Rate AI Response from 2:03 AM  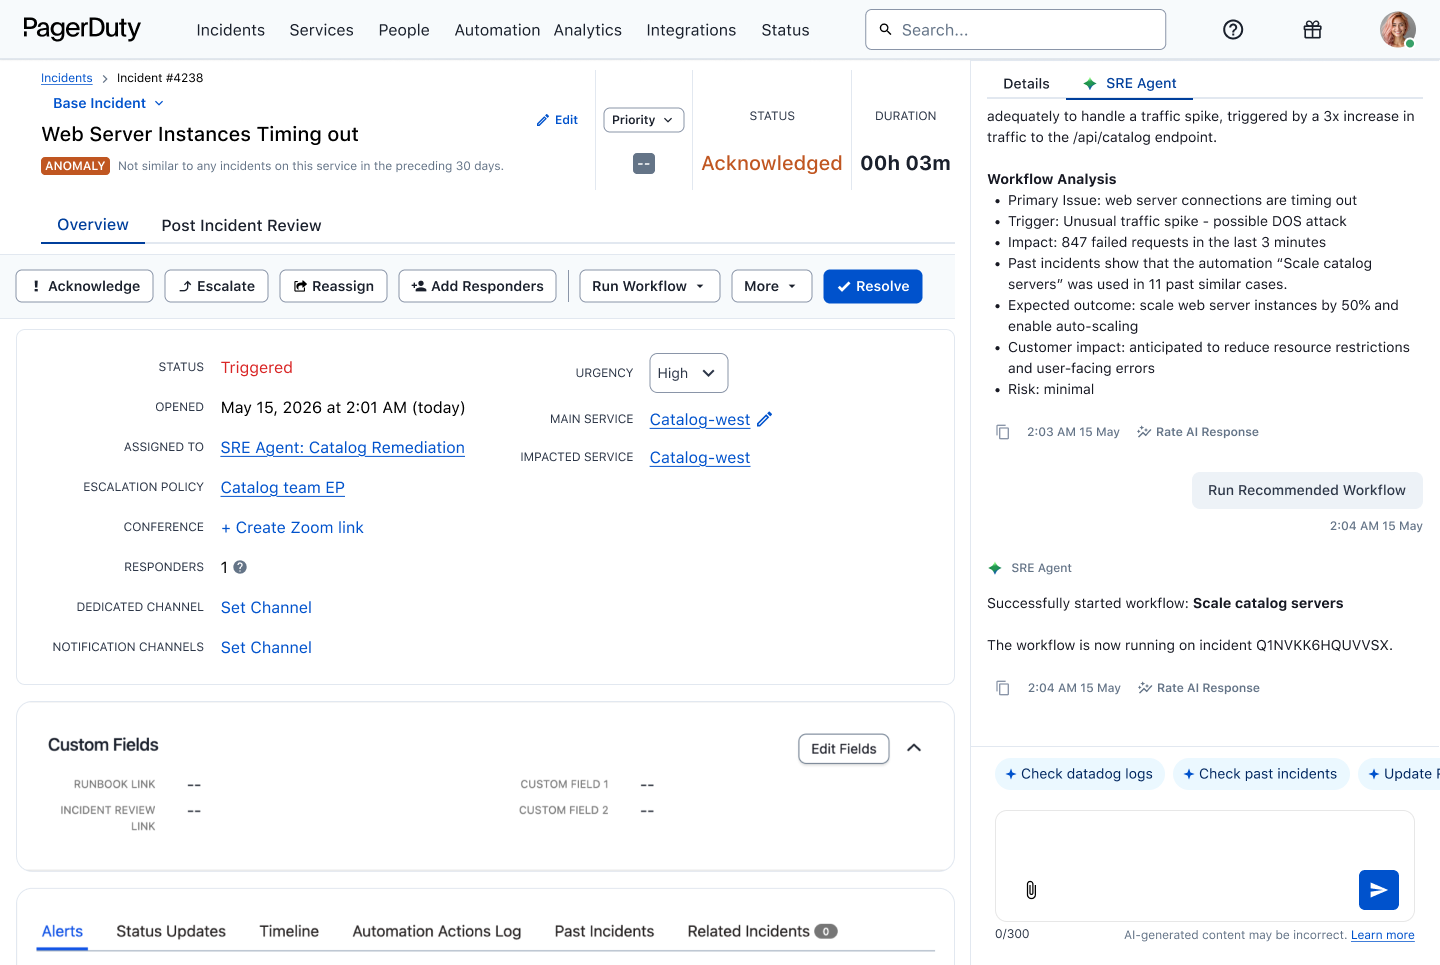[x=1198, y=432]
